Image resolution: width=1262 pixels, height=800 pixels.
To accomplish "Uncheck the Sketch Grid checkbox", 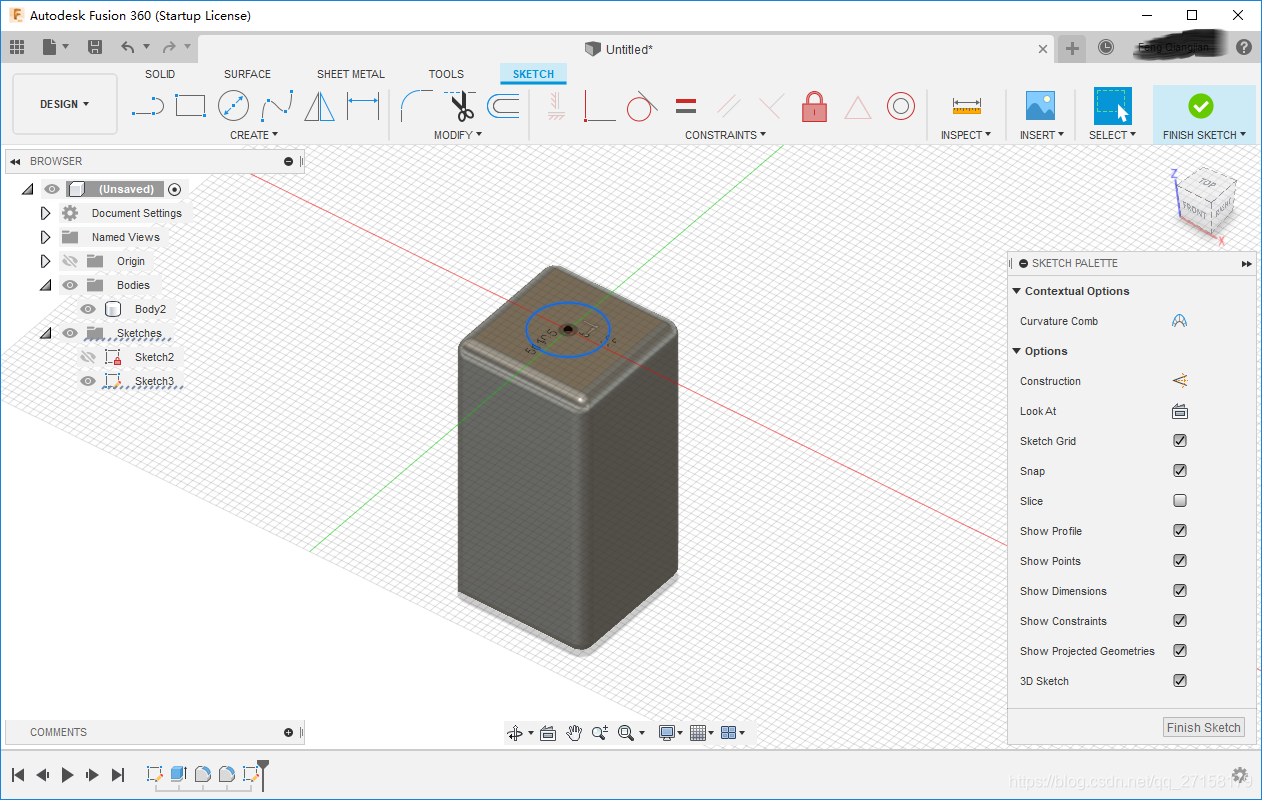I will 1180,441.
